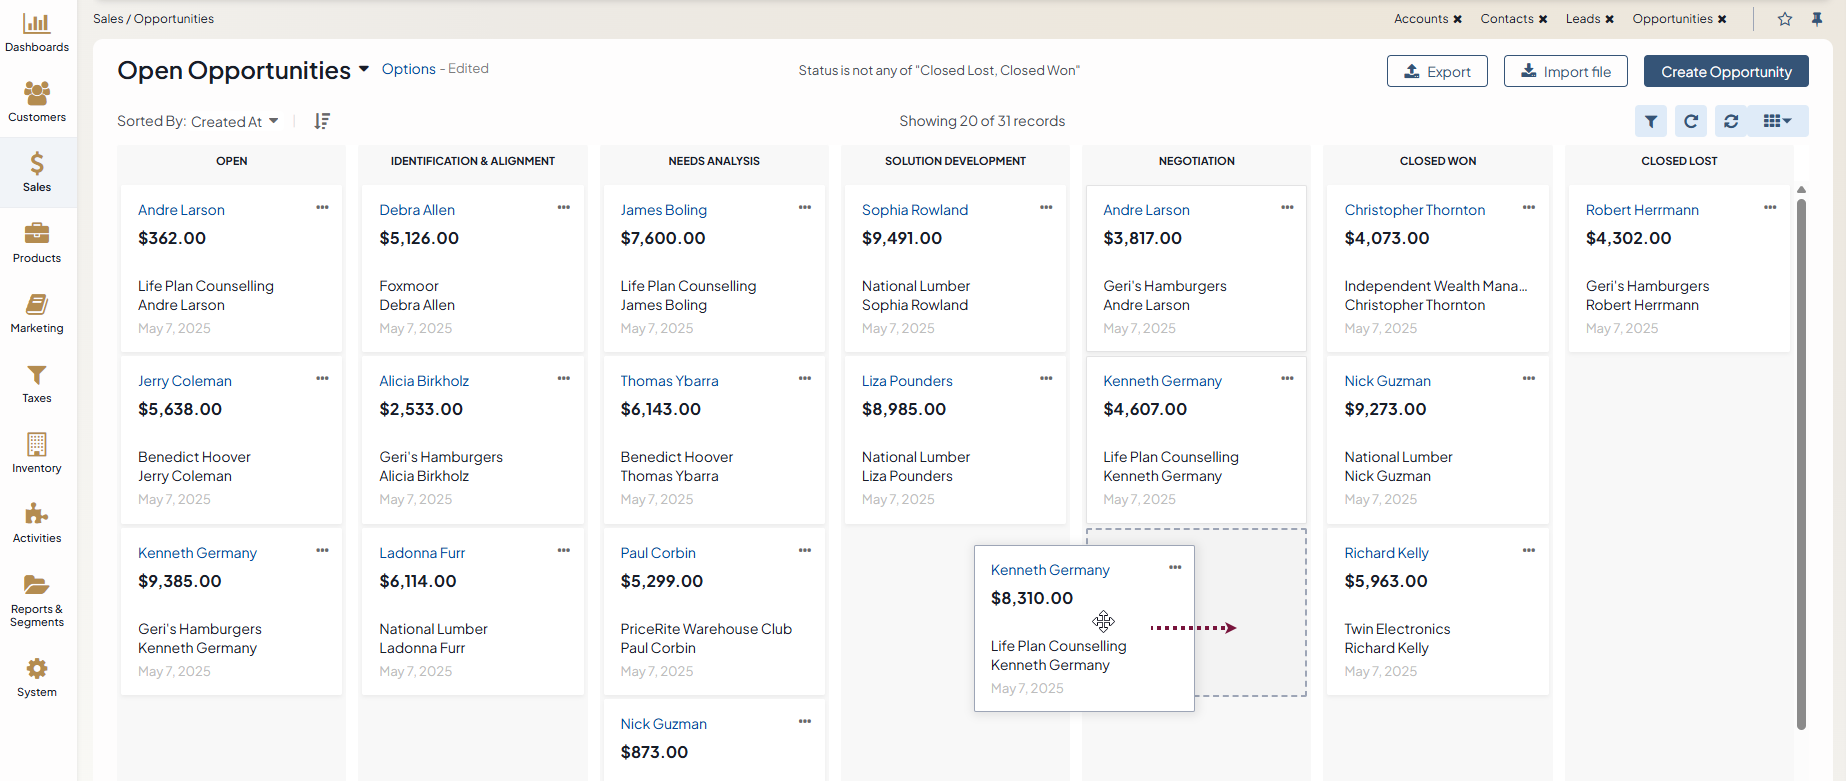Screen dimensions: 1846x781
Task: Toggle the sort direction icon
Action: (322, 121)
